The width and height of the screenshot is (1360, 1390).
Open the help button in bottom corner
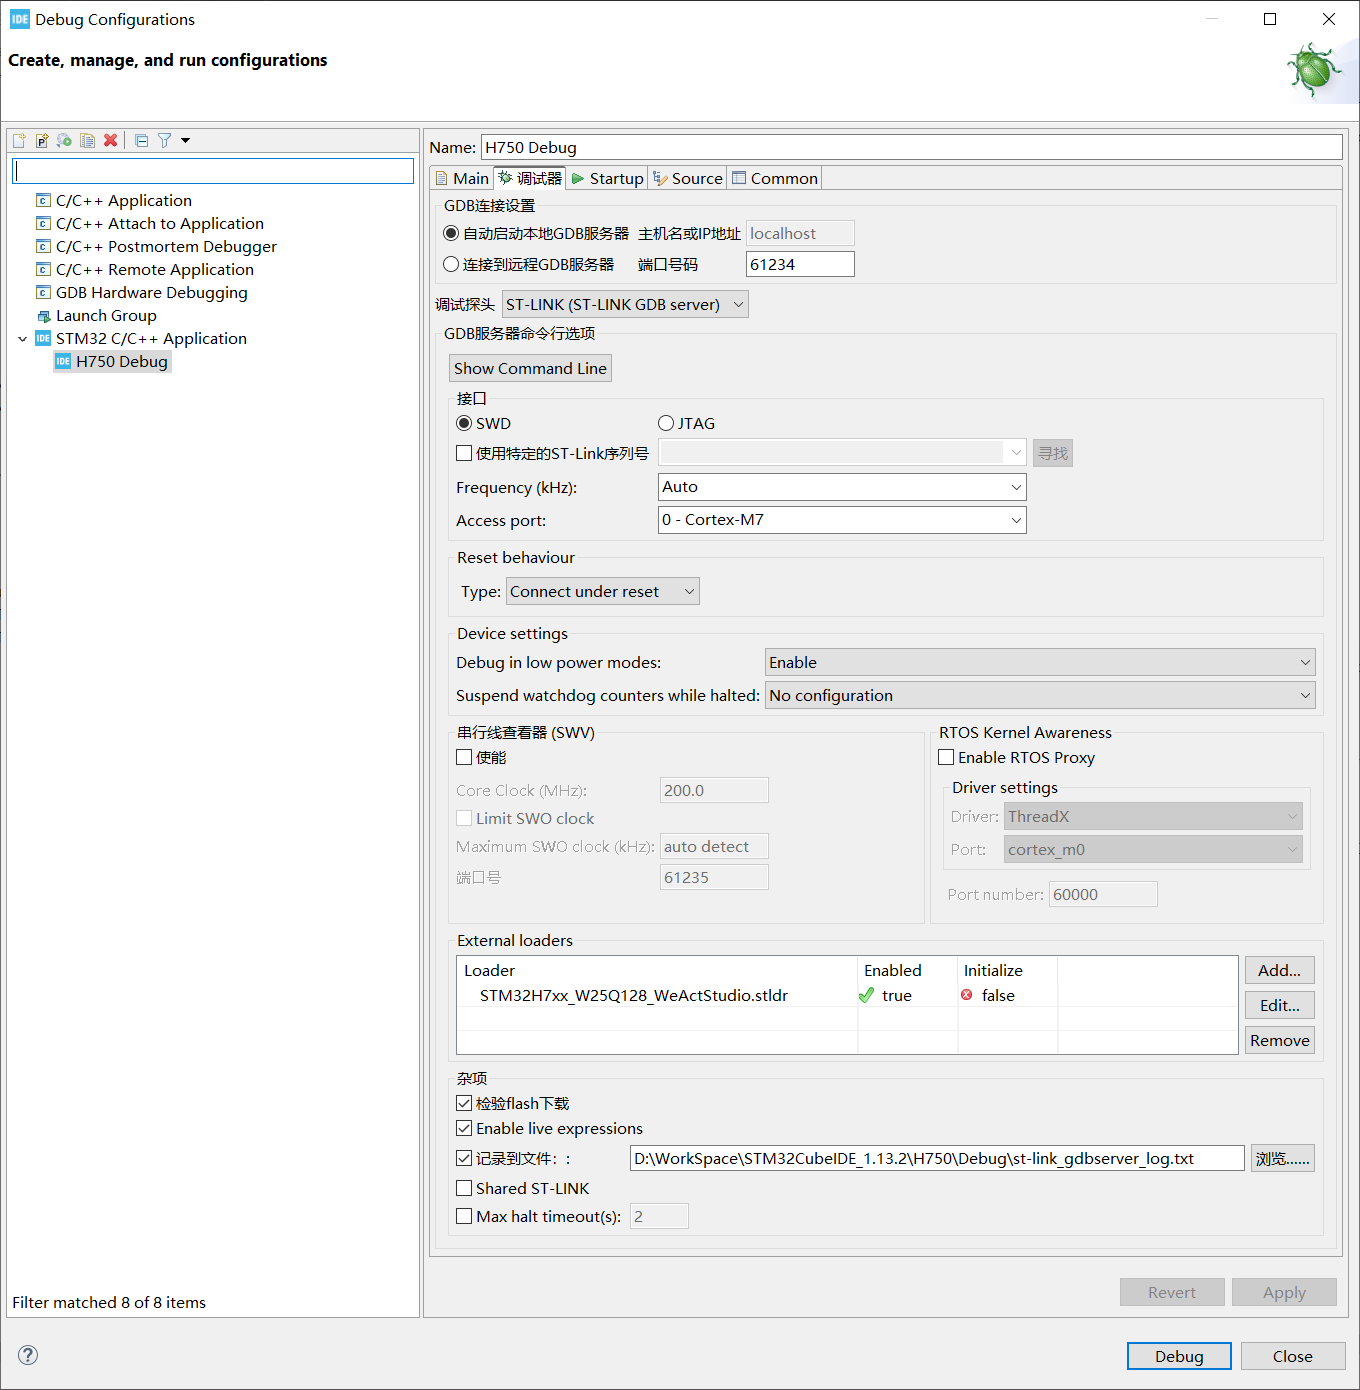point(27,1355)
